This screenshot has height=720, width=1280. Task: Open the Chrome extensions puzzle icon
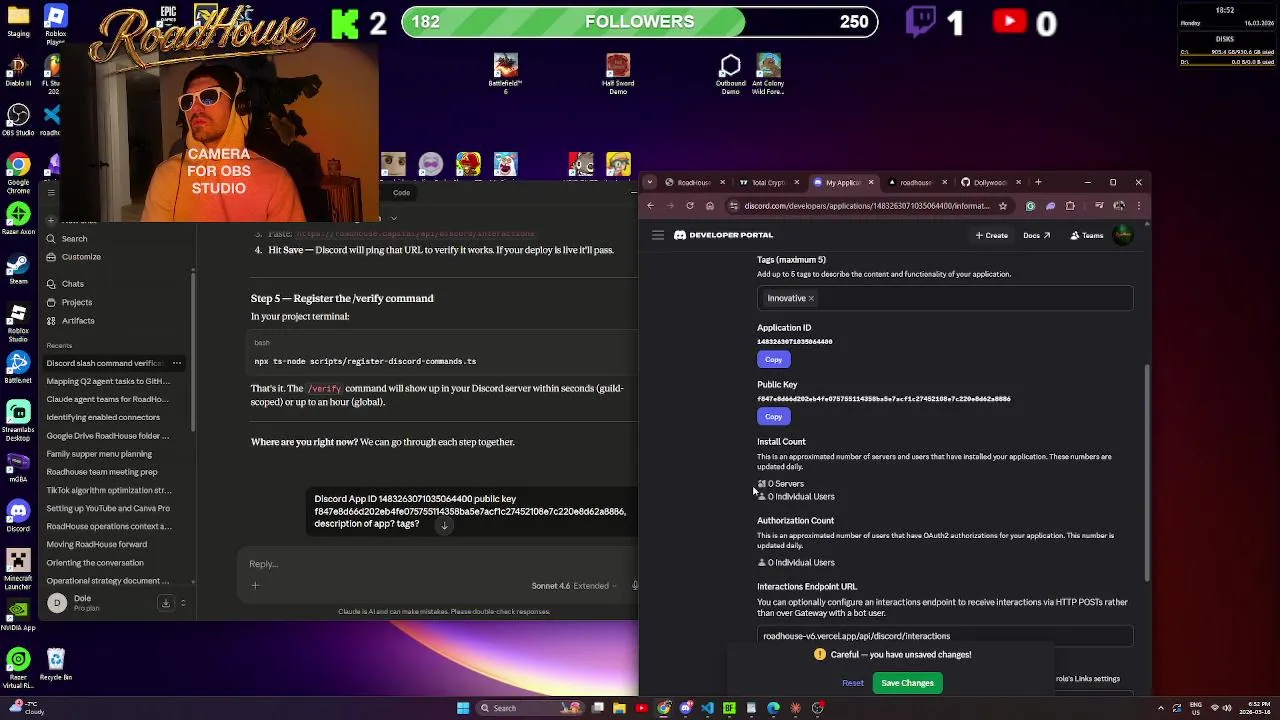click(x=1070, y=206)
